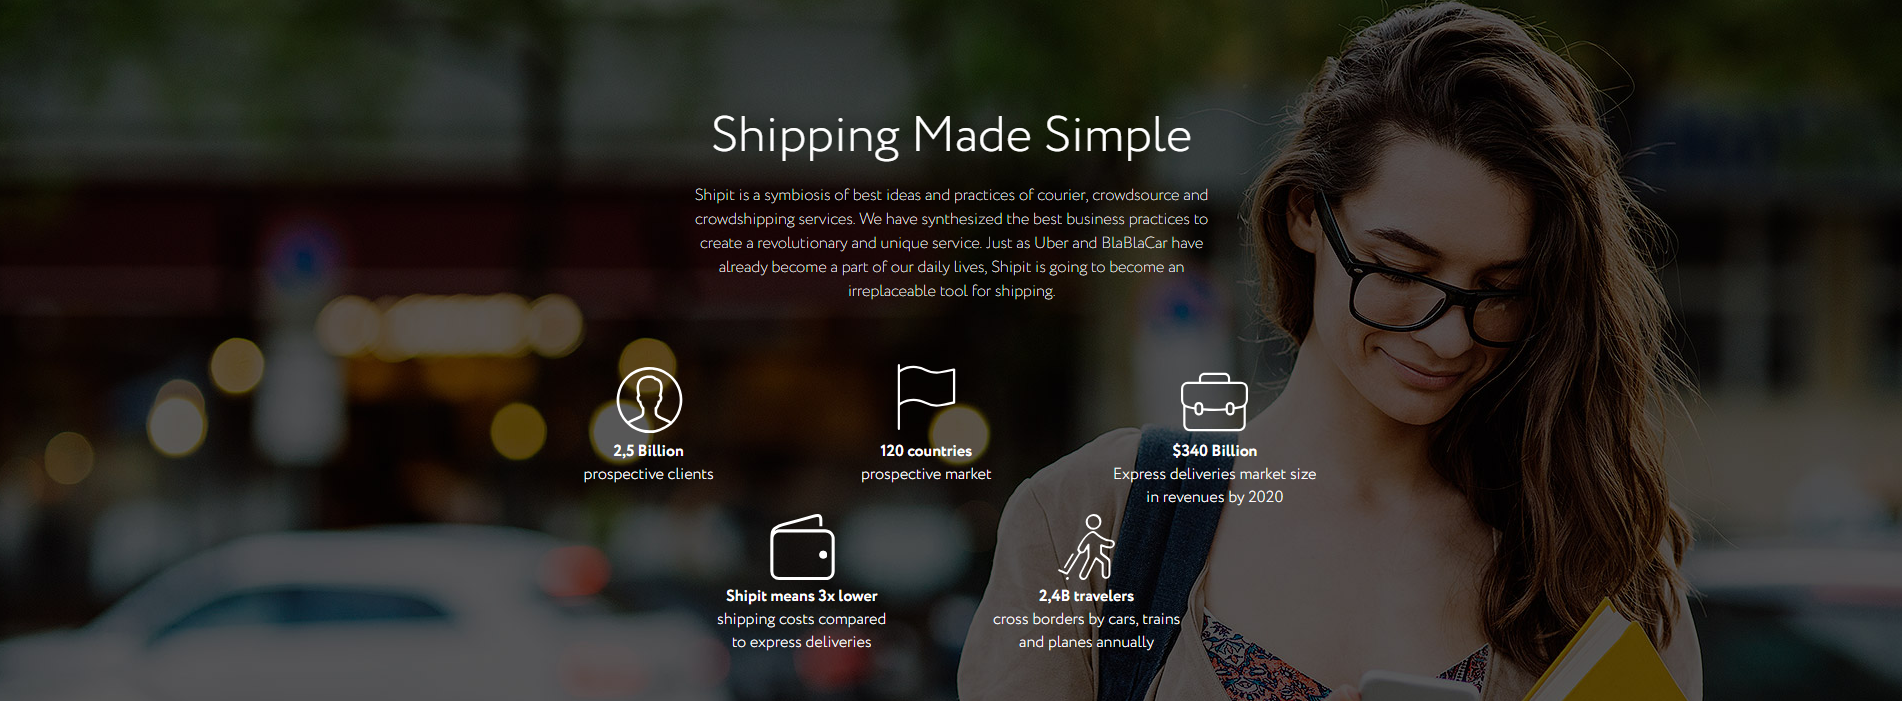Viewport: 1902px width, 701px height.
Task: Select the 120 countries statistic label
Action: click(926, 451)
